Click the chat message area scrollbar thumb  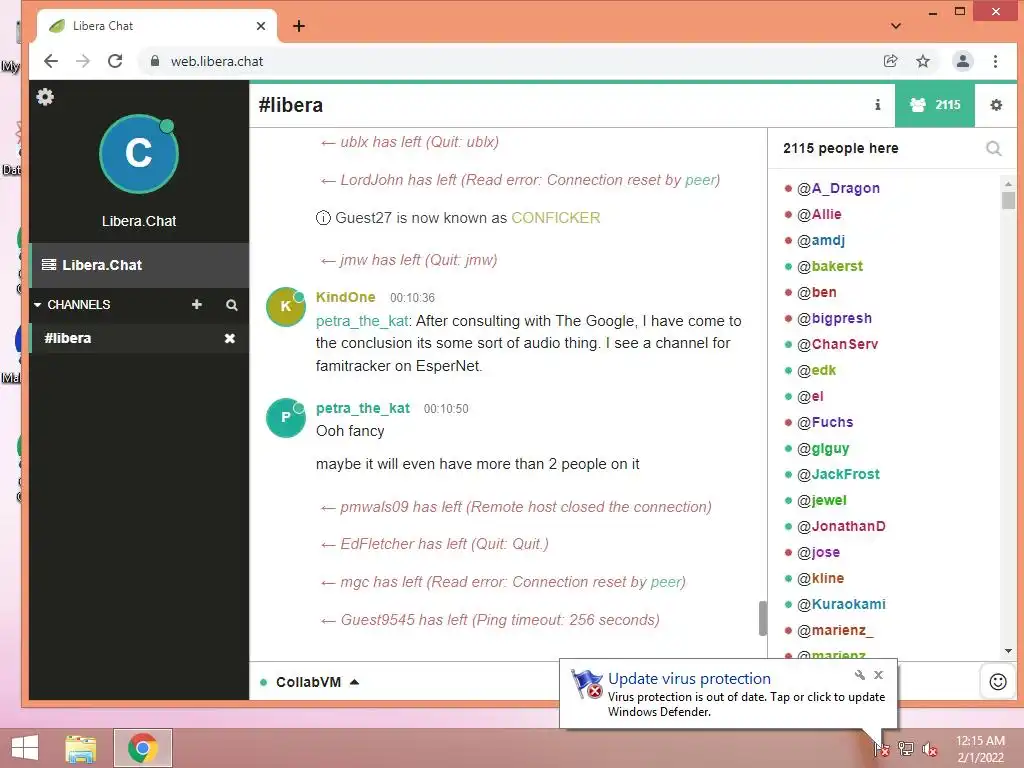[x=762, y=618]
